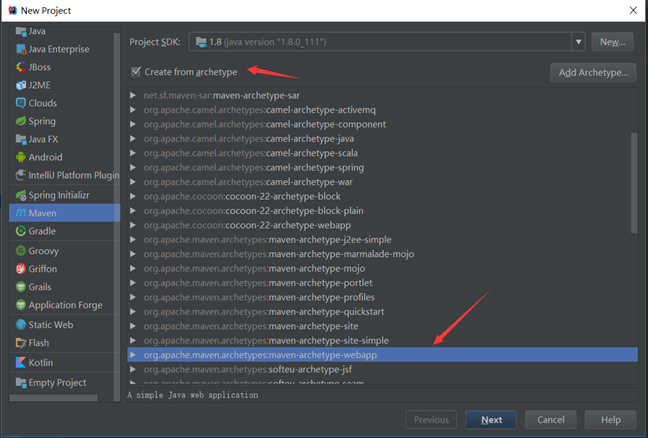The height and width of the screenshot is (438, 648).
Task: Click the Spring Initializr icon
Action: tap(21, 195)
